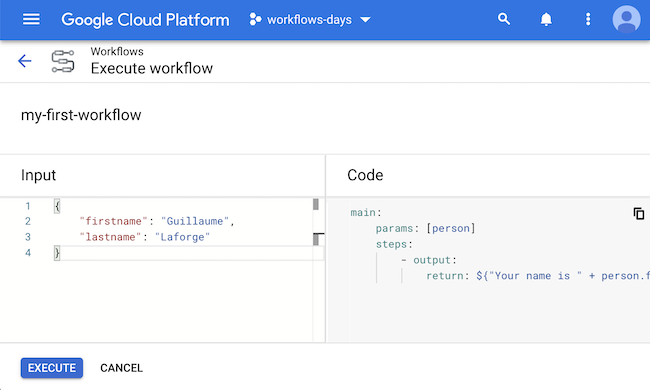
Task: Click the Execute workflow page title
Action: [152, 68]
